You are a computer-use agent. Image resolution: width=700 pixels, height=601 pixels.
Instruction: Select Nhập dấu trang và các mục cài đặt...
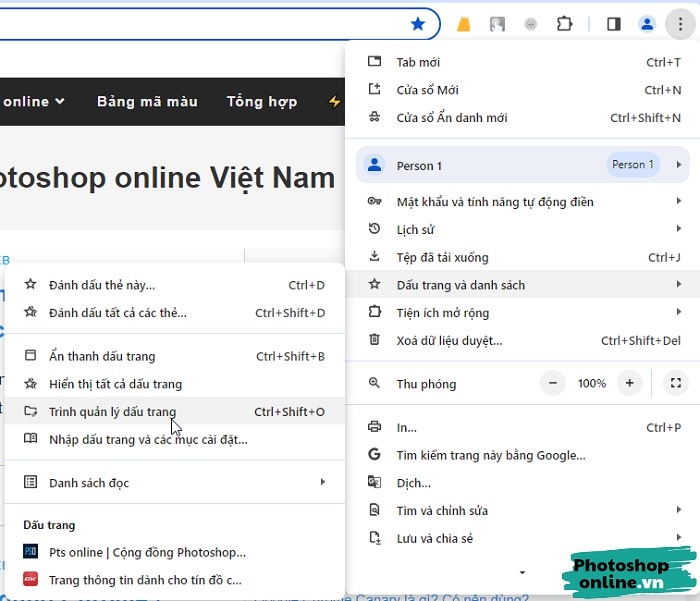175,439
